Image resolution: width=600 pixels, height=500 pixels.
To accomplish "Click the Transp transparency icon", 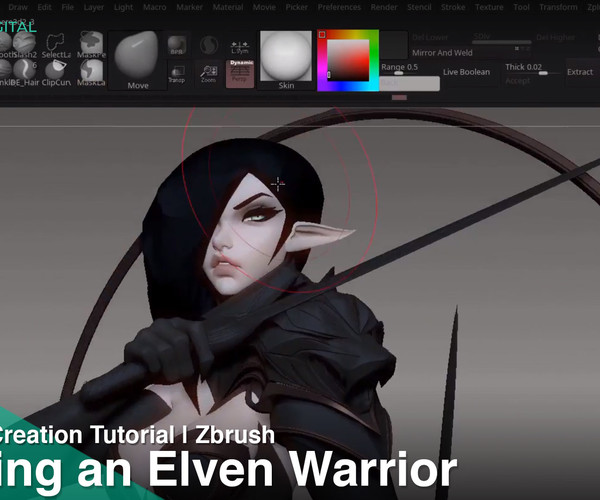I will [176, 74].
